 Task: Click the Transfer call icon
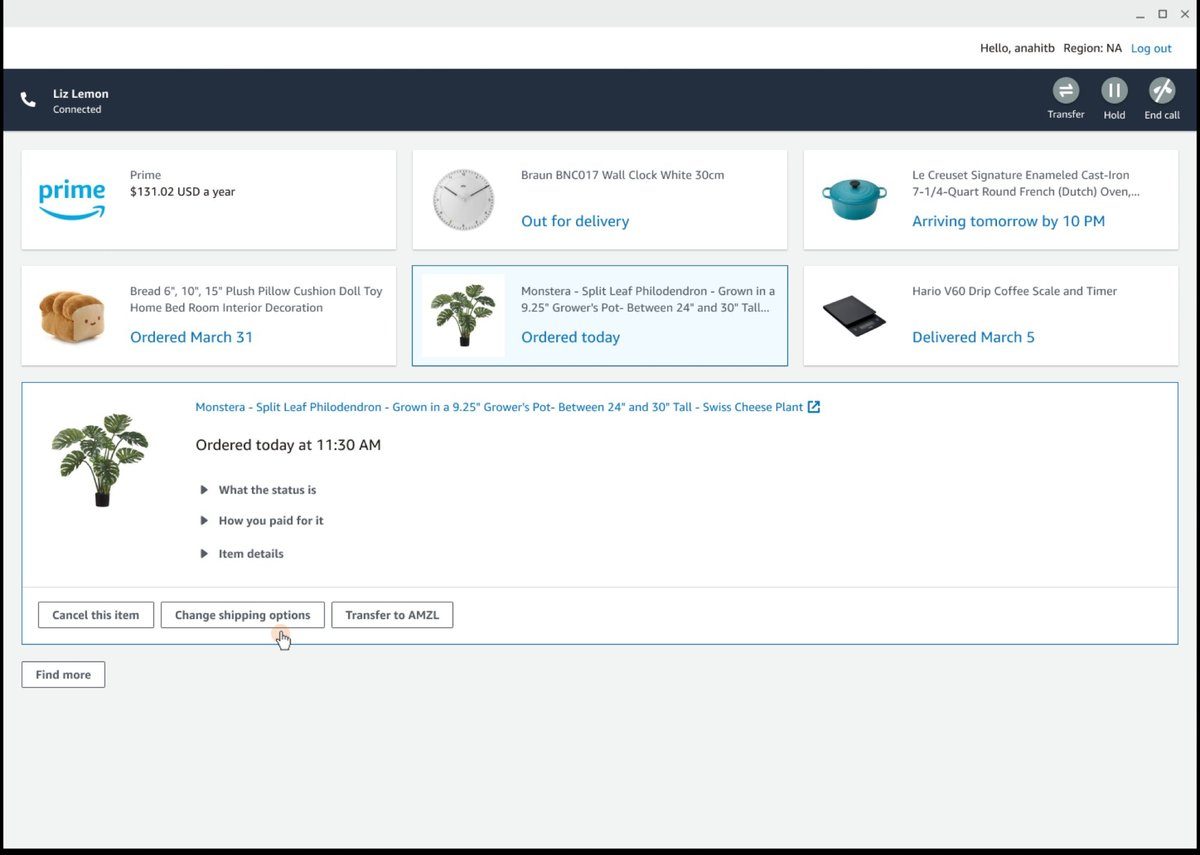(1065, 91)
